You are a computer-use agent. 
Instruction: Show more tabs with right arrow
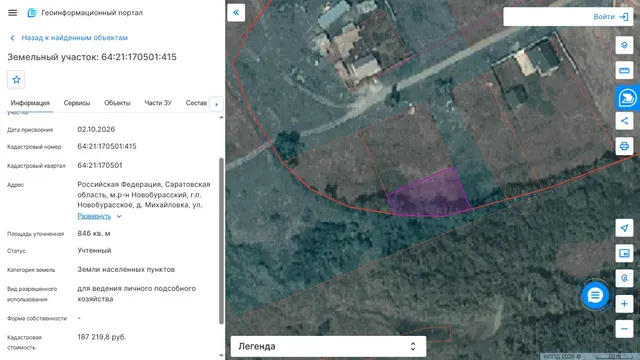click(x=216, y=104)
